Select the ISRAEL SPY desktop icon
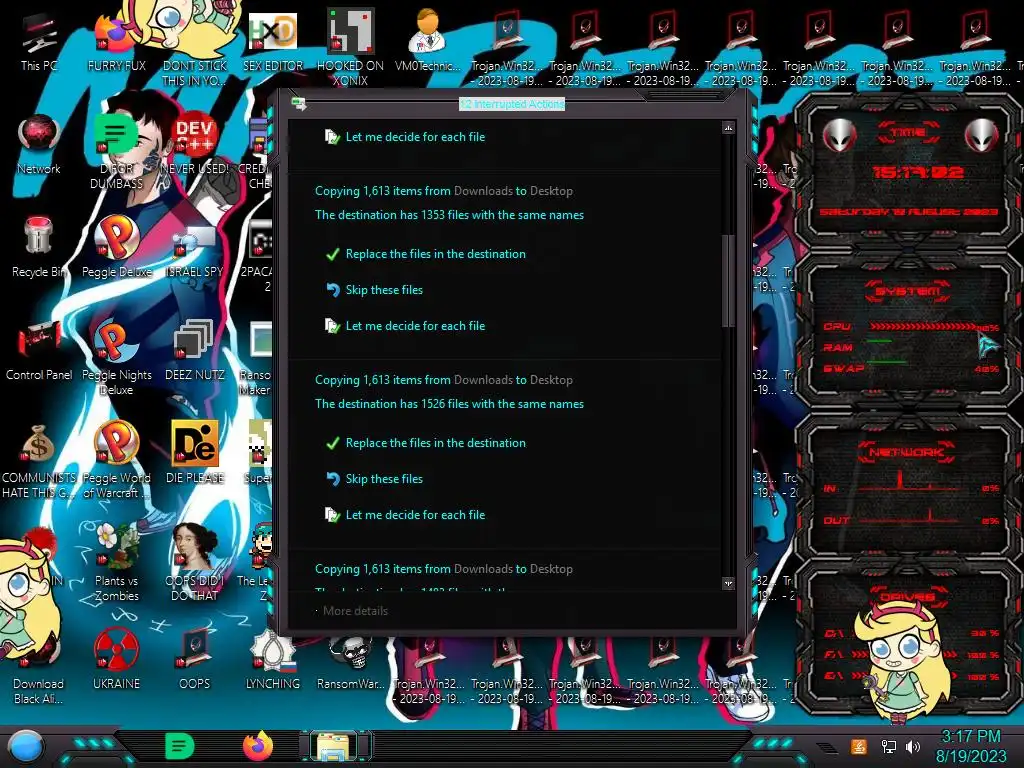Image resolution: width=1024 pixels, height=768 pixels. click(x=194, y=248)
